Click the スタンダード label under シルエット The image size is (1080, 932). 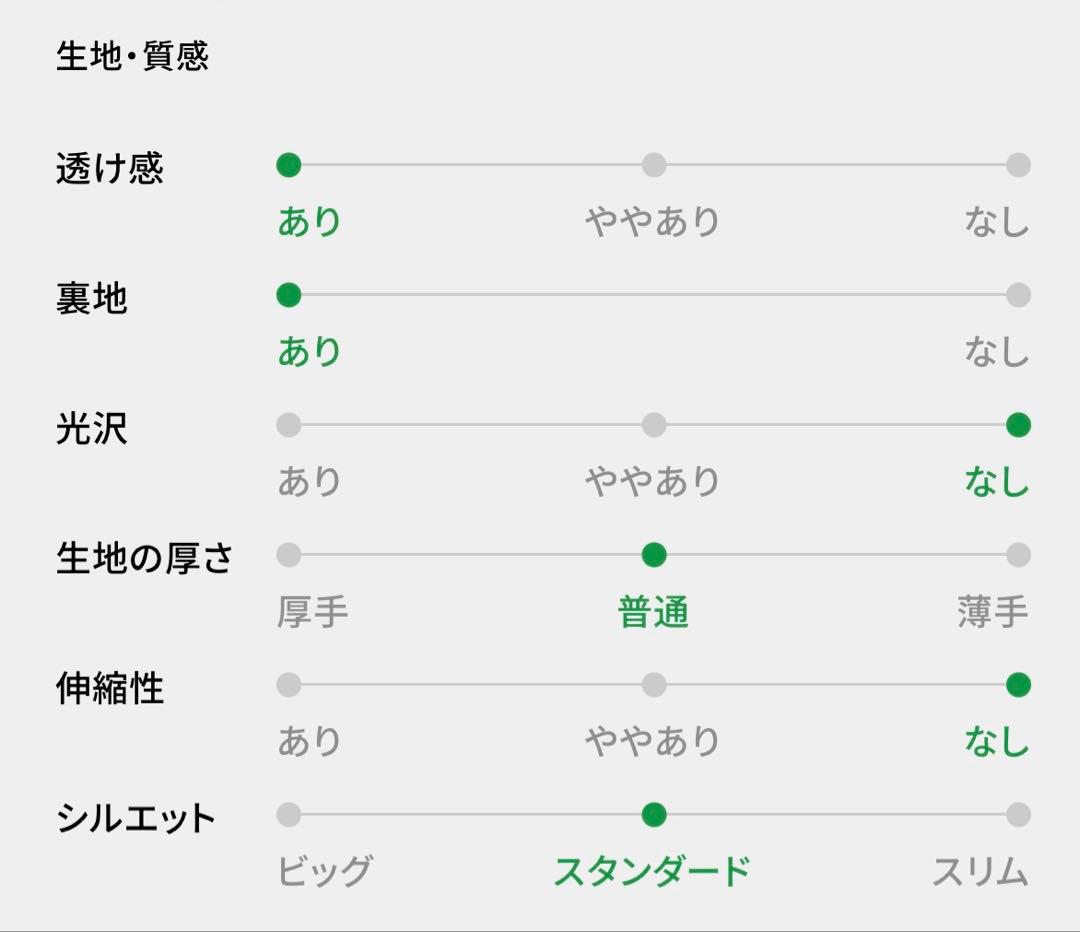(x=652, y=872)
